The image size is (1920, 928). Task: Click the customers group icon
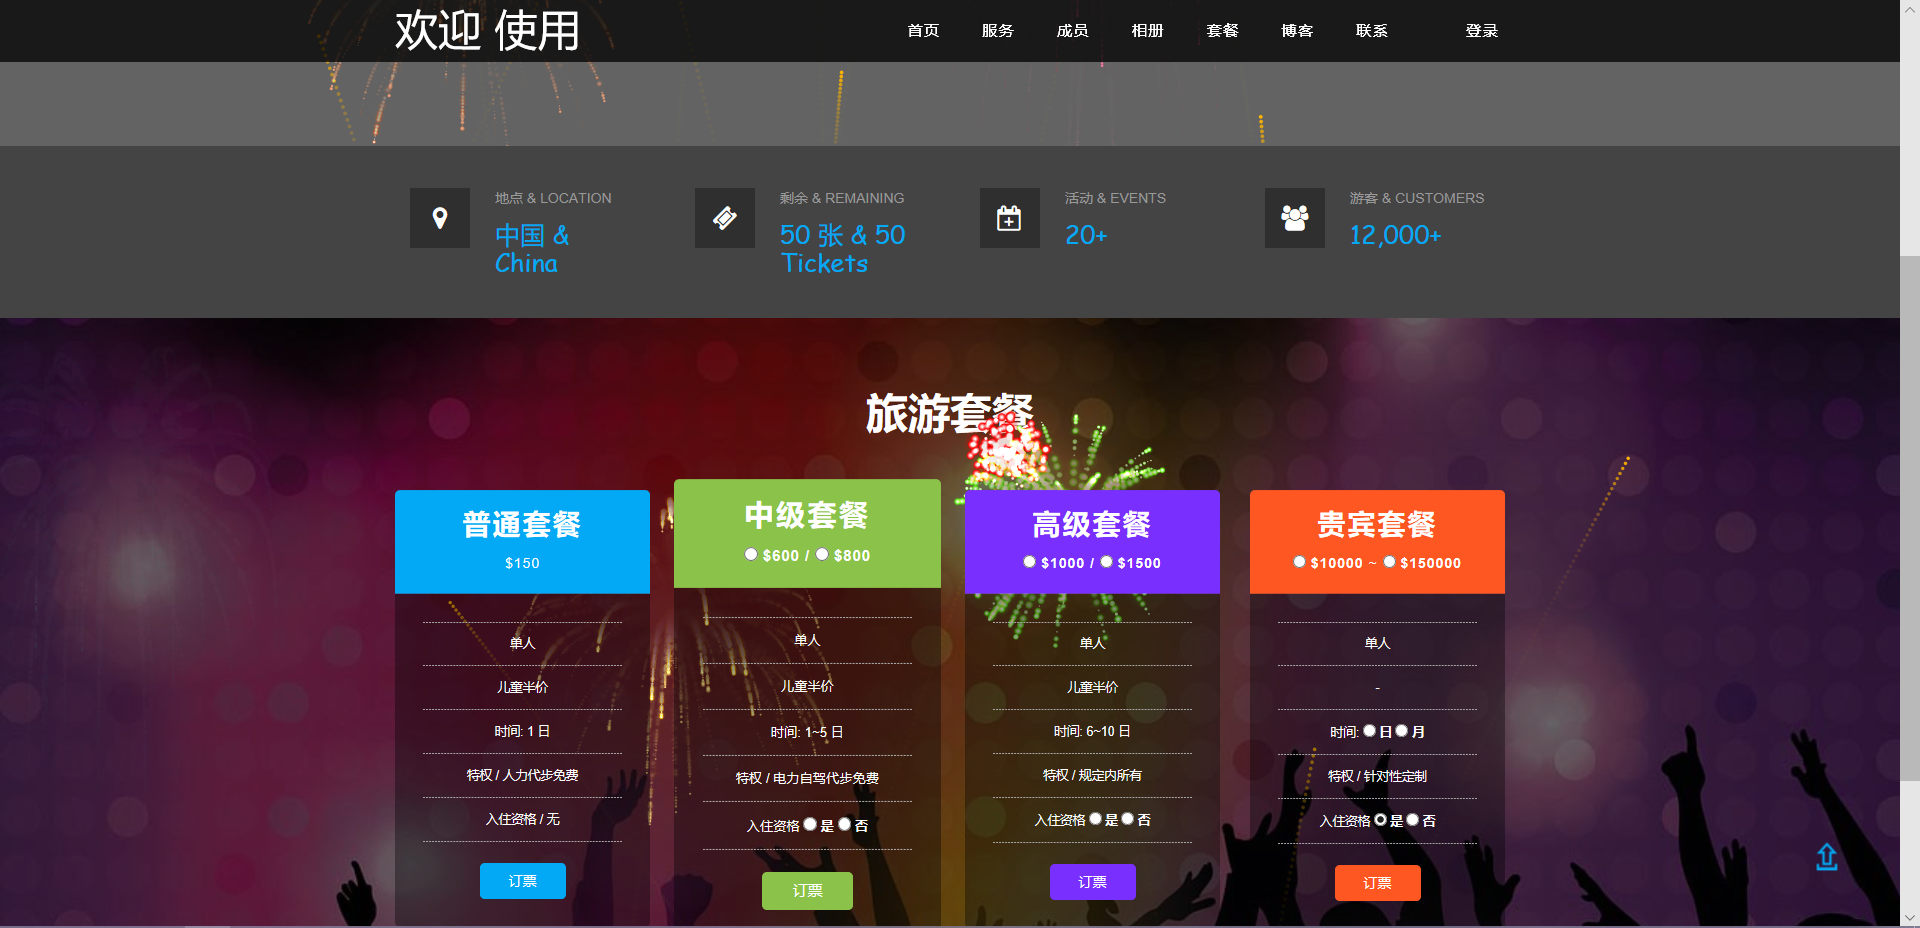pyautogui.click(x=1295, y=218)
